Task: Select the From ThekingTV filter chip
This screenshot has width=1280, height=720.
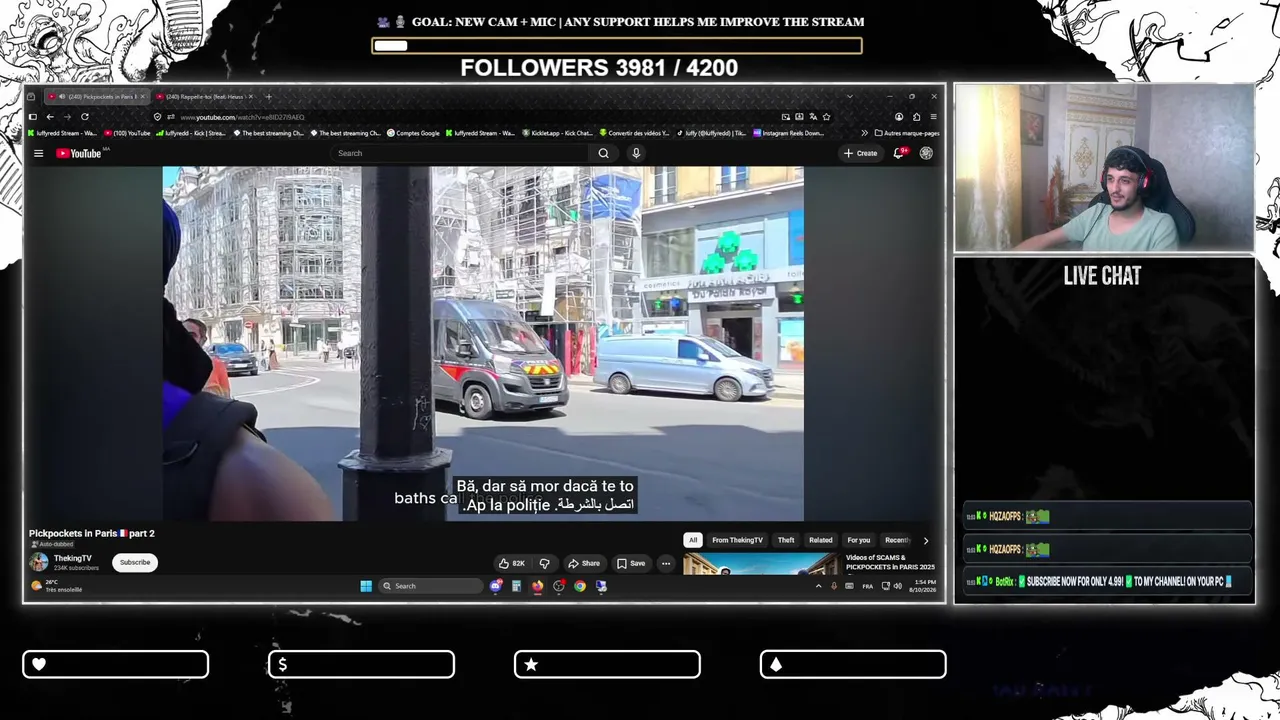Action: coord(737,540)
